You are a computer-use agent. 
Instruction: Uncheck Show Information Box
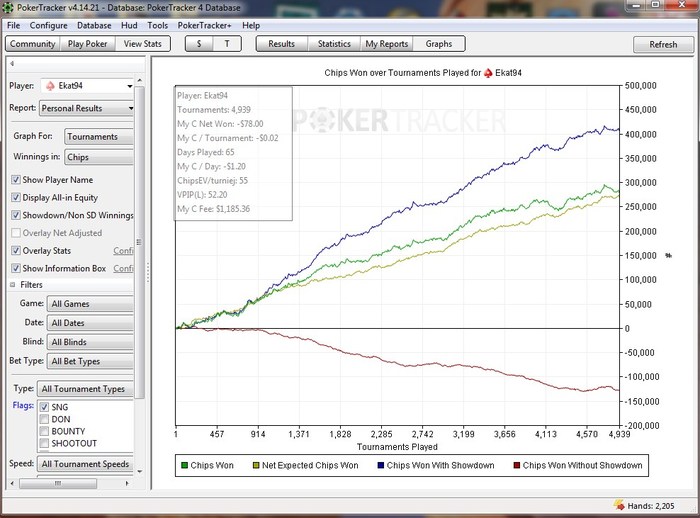tap(16, 268)
